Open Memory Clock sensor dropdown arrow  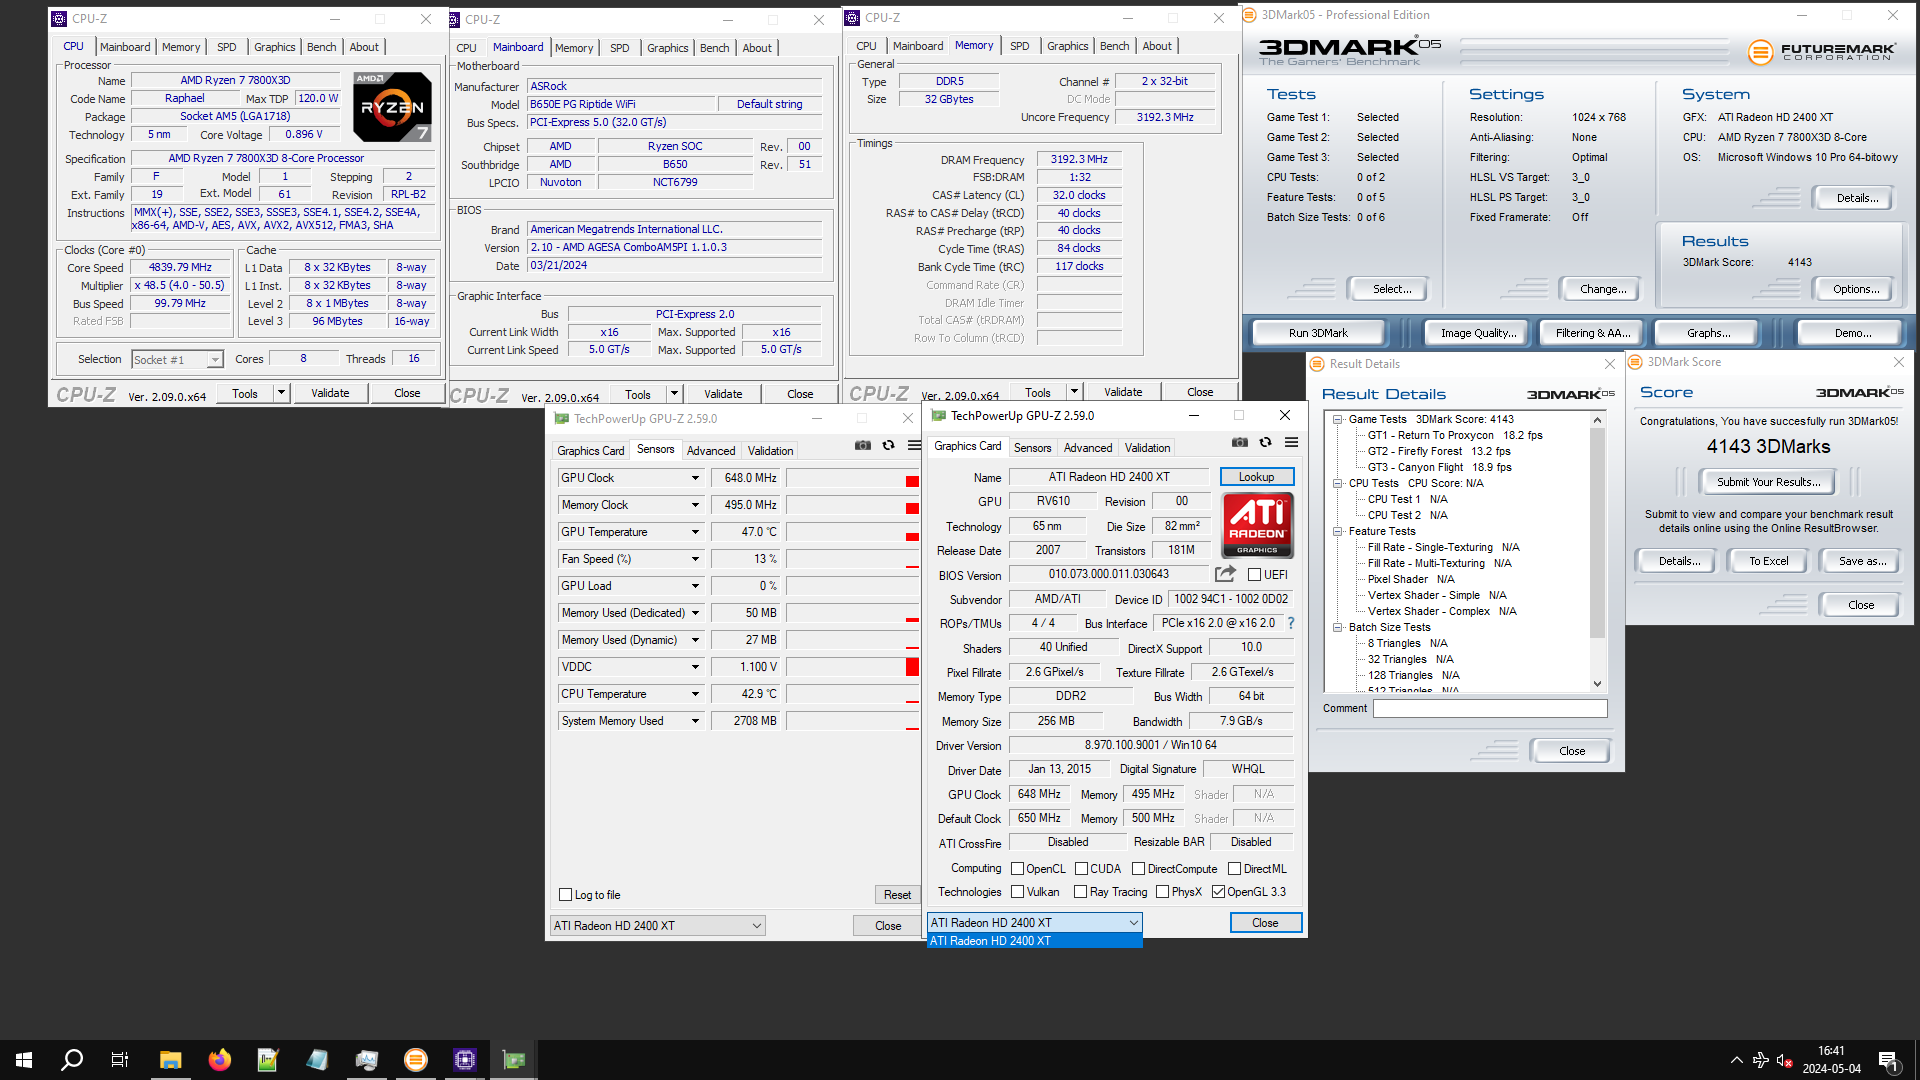tap(695, 505)
